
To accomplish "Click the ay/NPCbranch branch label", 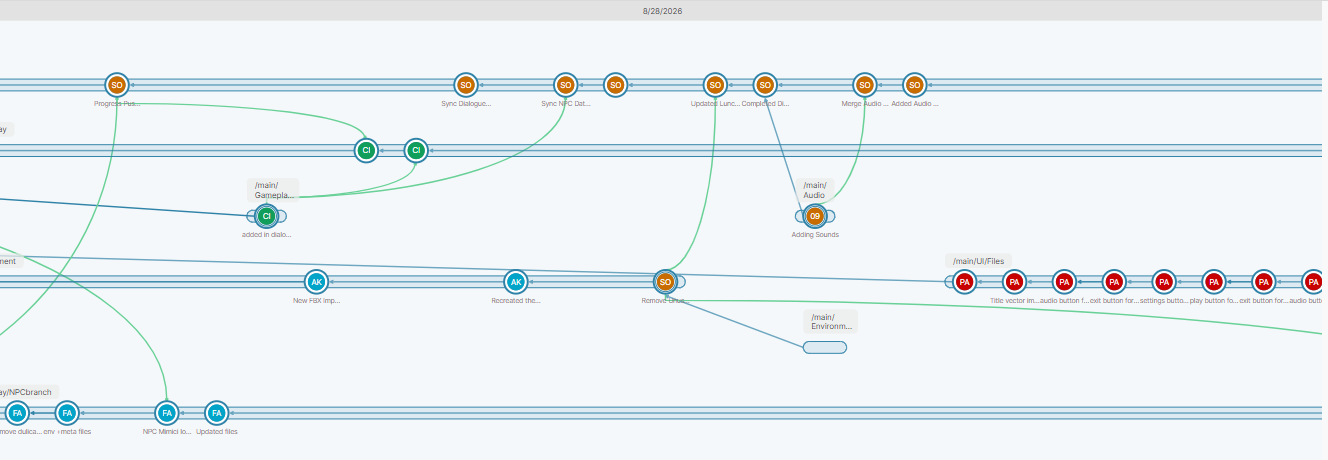I will (x=29, y=392).
